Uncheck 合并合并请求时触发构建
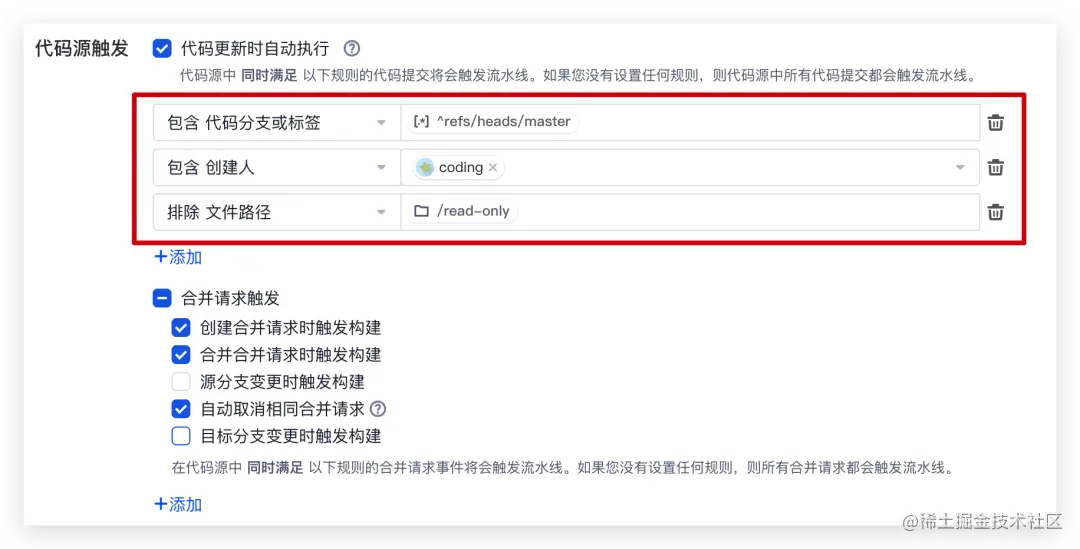The width and height of the screenshot is (1080, 549). click(x=180, y=355)
